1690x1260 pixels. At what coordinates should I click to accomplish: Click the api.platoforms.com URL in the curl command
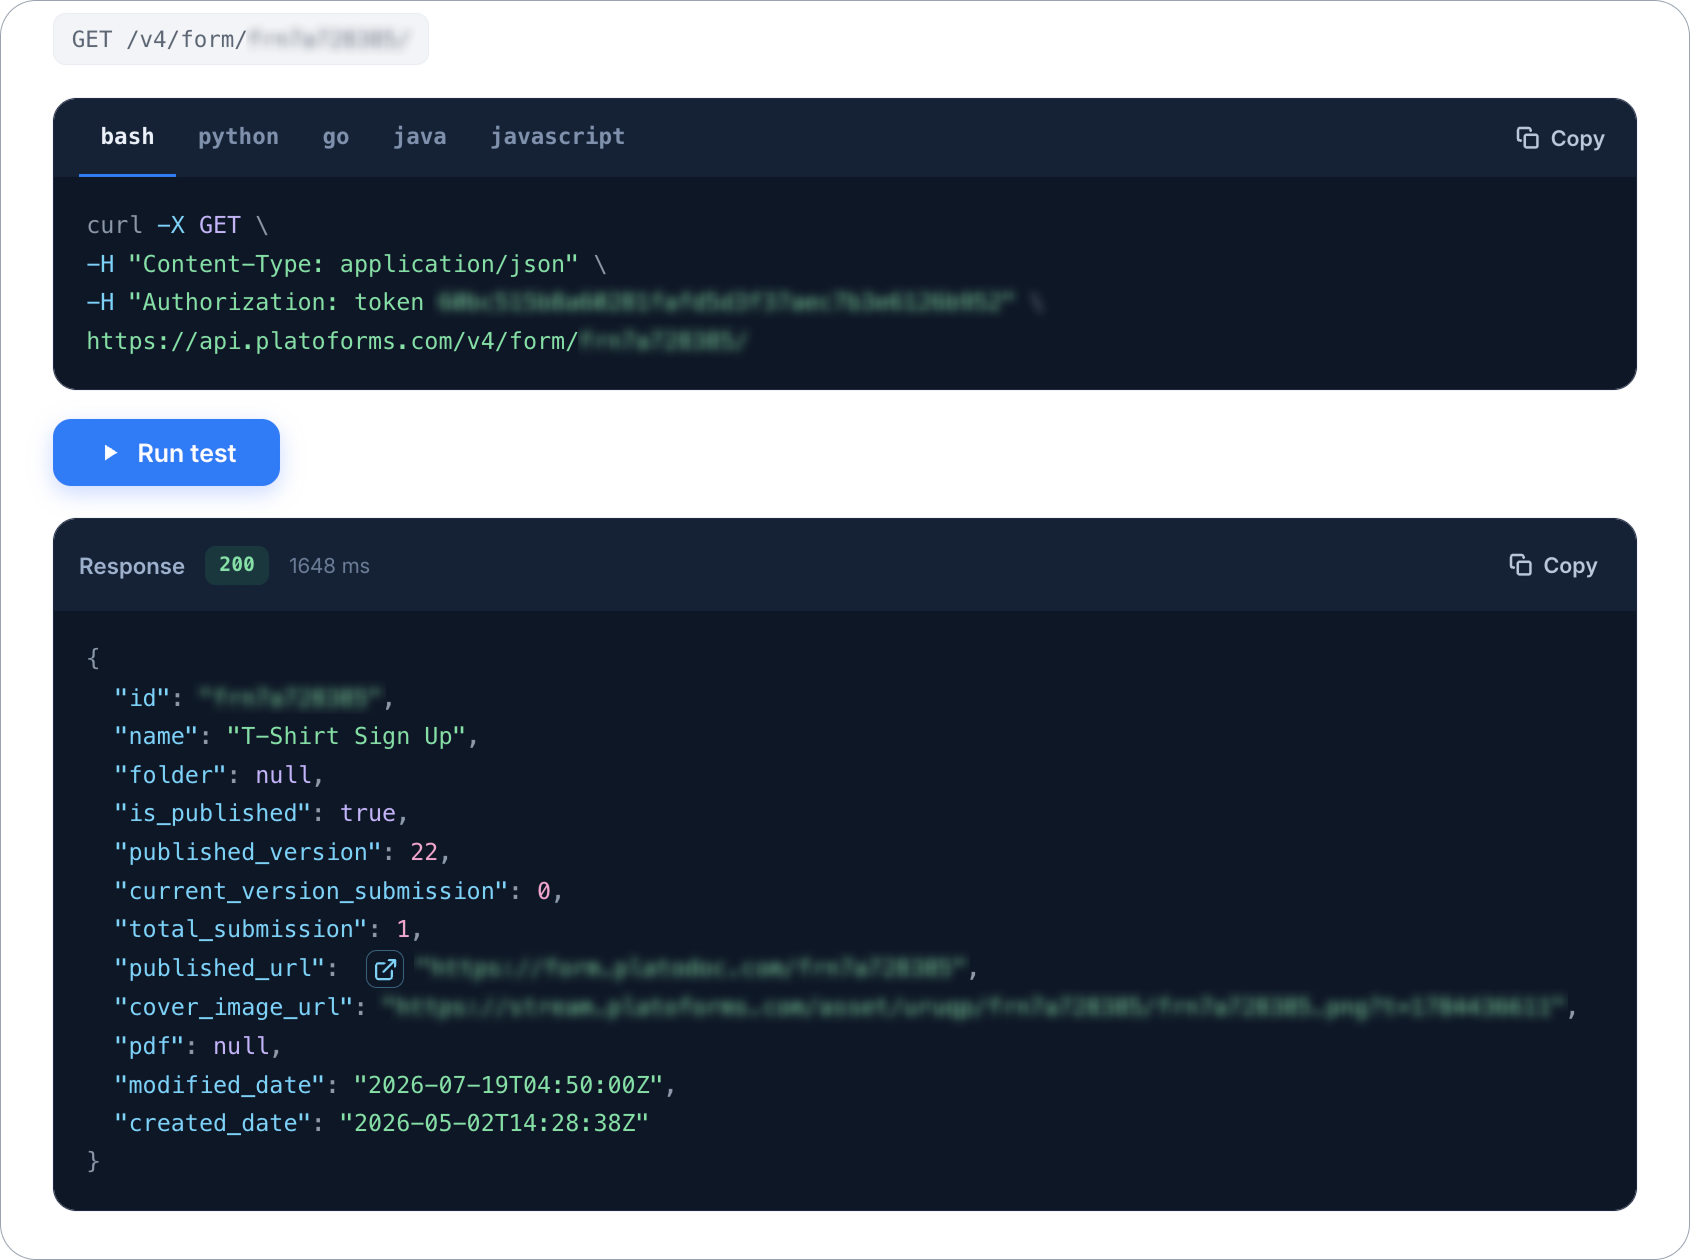(416, 342)
